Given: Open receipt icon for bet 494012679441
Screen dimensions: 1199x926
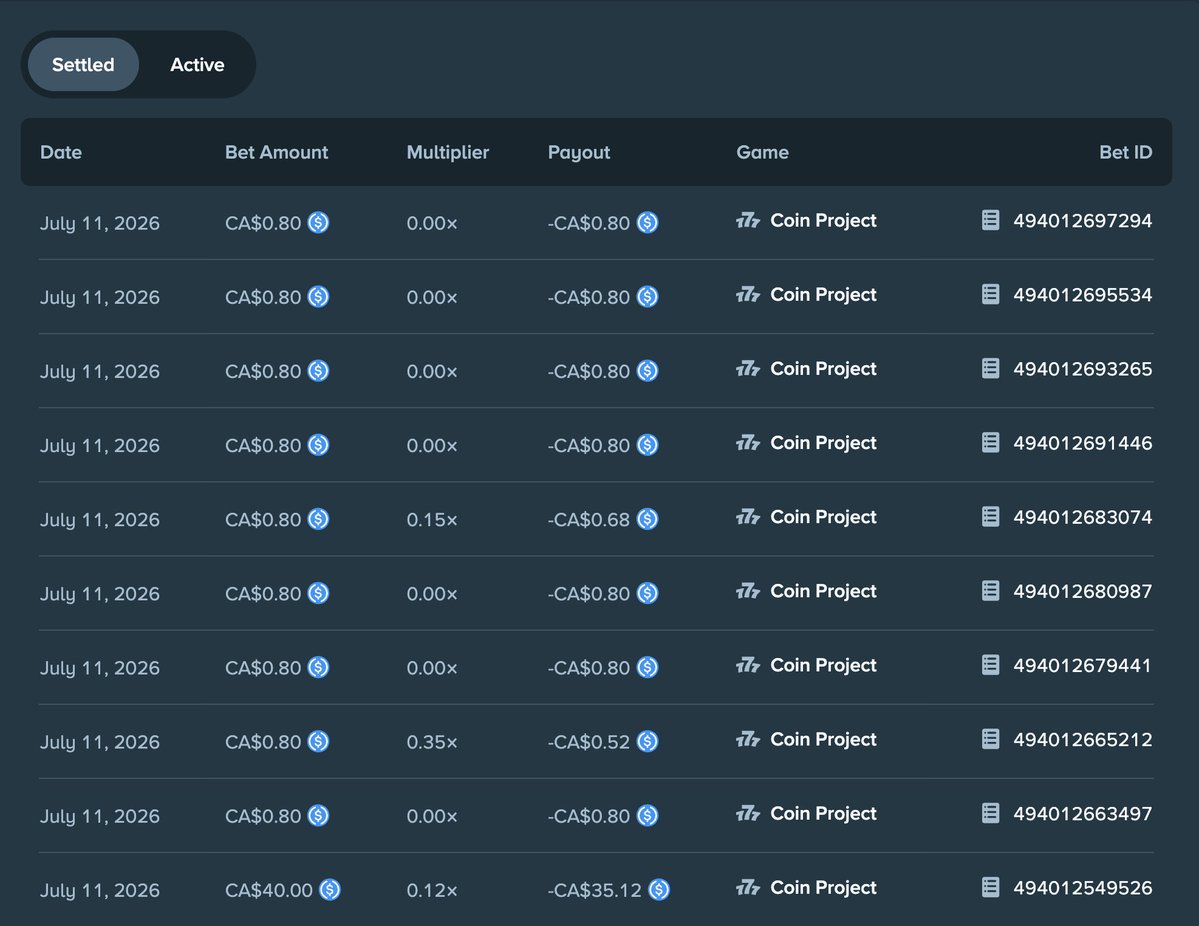Looking at the screenshot, I should [990, 665].
